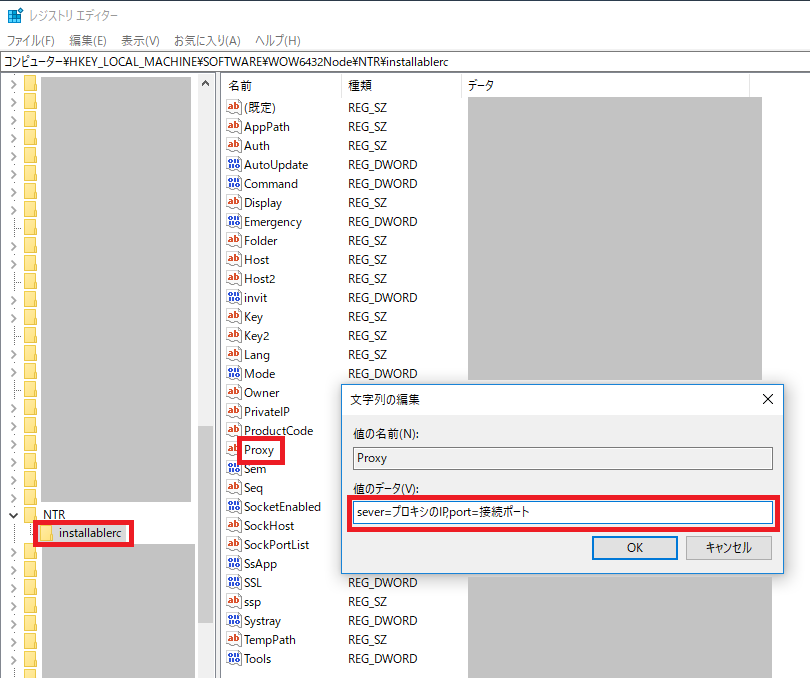
Task: Expand the tree key just above NTR
Action: click(x=13, y=498)
